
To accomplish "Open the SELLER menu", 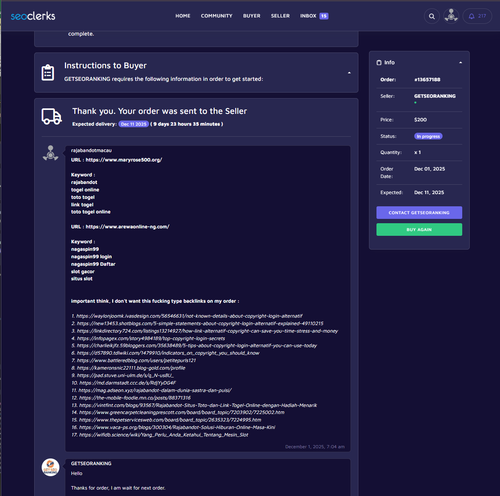I will [280, 16].
